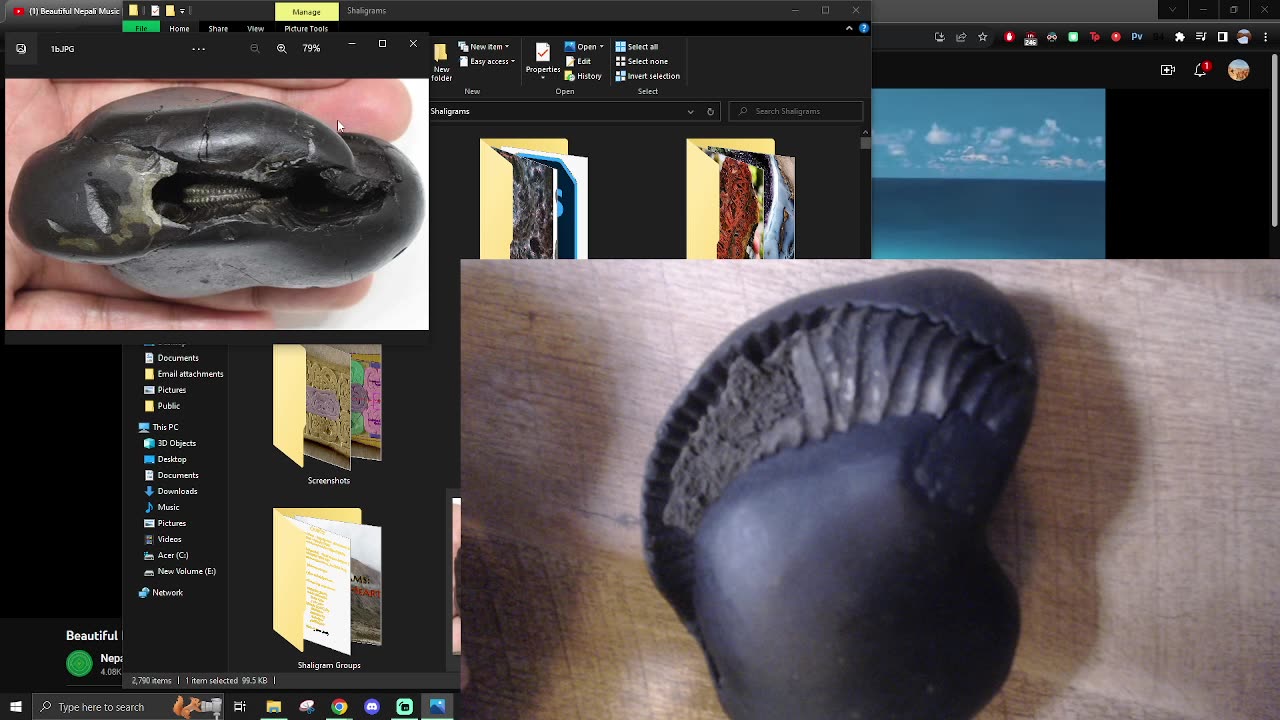Click the YouTube channel avatar circle
The height and width of the screenshot is (720, 1280).
[x=79, y=663]
